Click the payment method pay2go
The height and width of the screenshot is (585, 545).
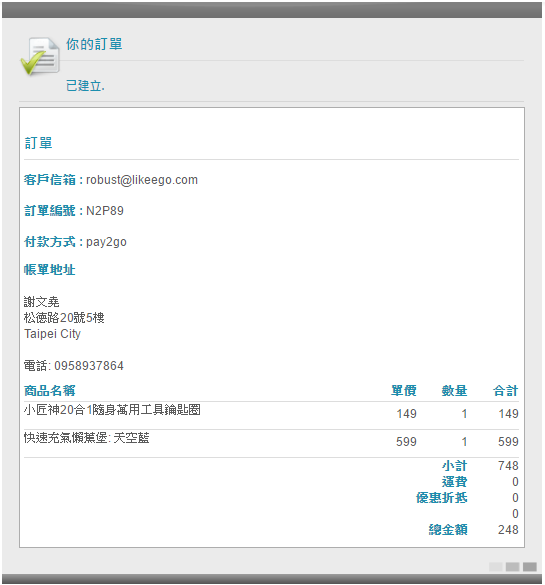(x=106, y=242)
